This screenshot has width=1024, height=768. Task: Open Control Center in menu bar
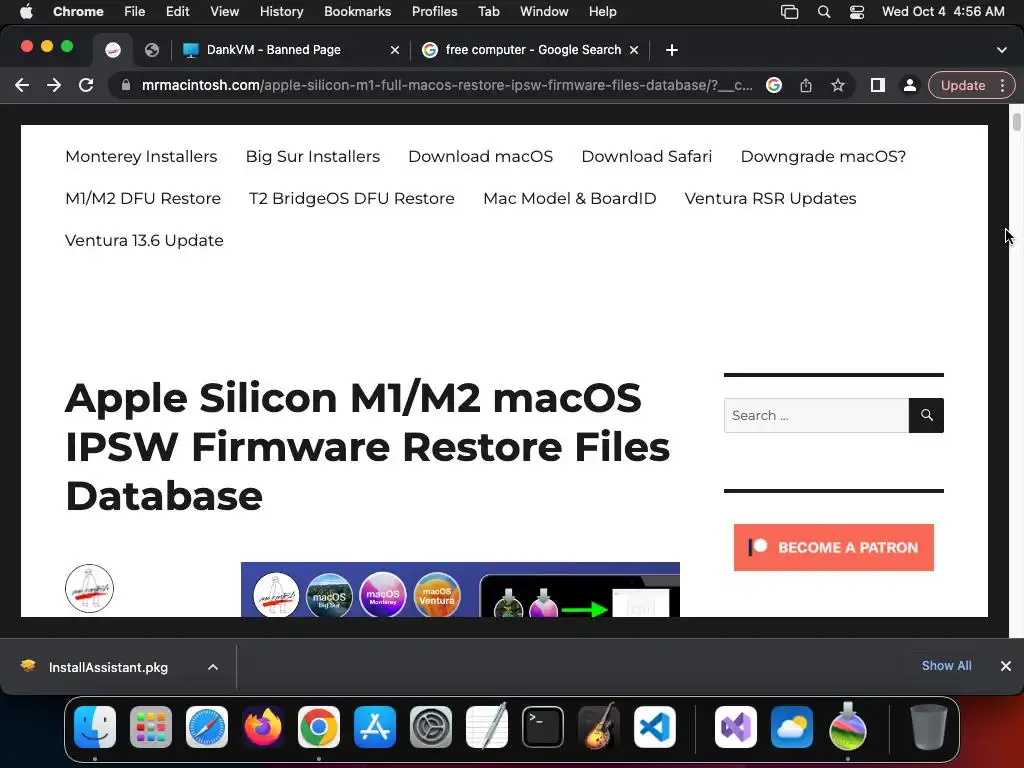[857, 12]
